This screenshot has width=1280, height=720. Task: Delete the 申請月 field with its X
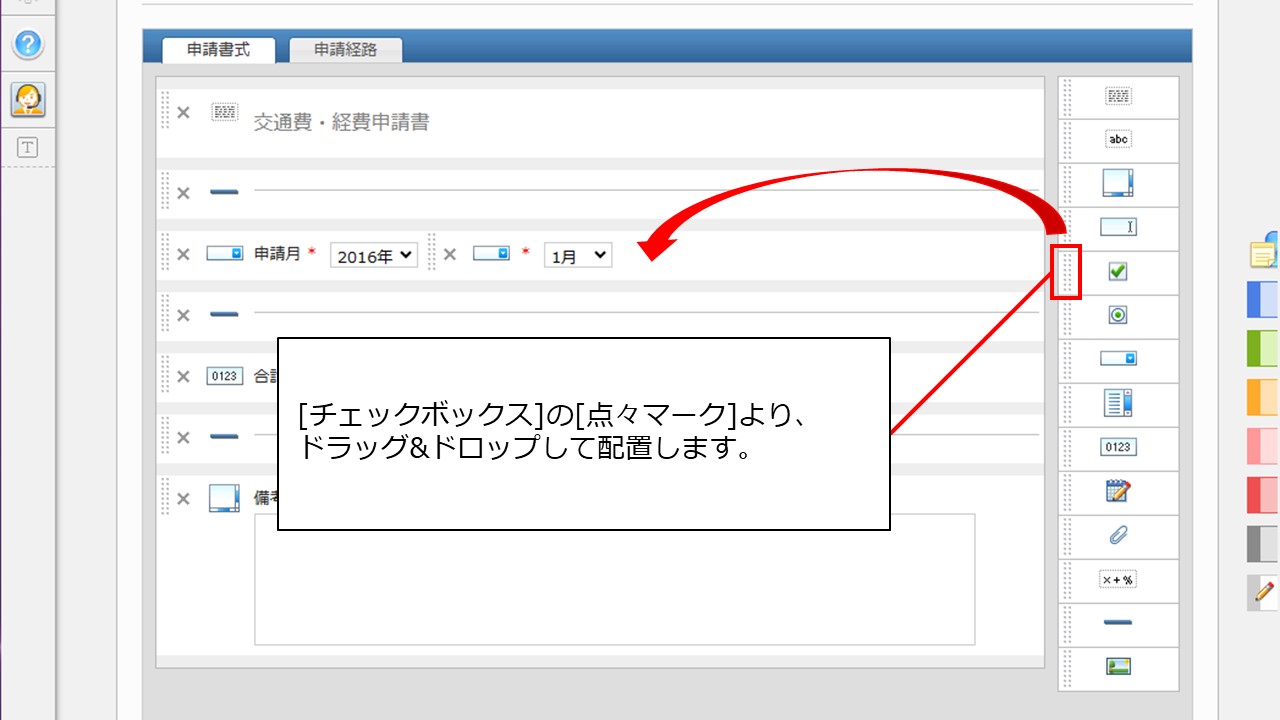pos(183,254)
